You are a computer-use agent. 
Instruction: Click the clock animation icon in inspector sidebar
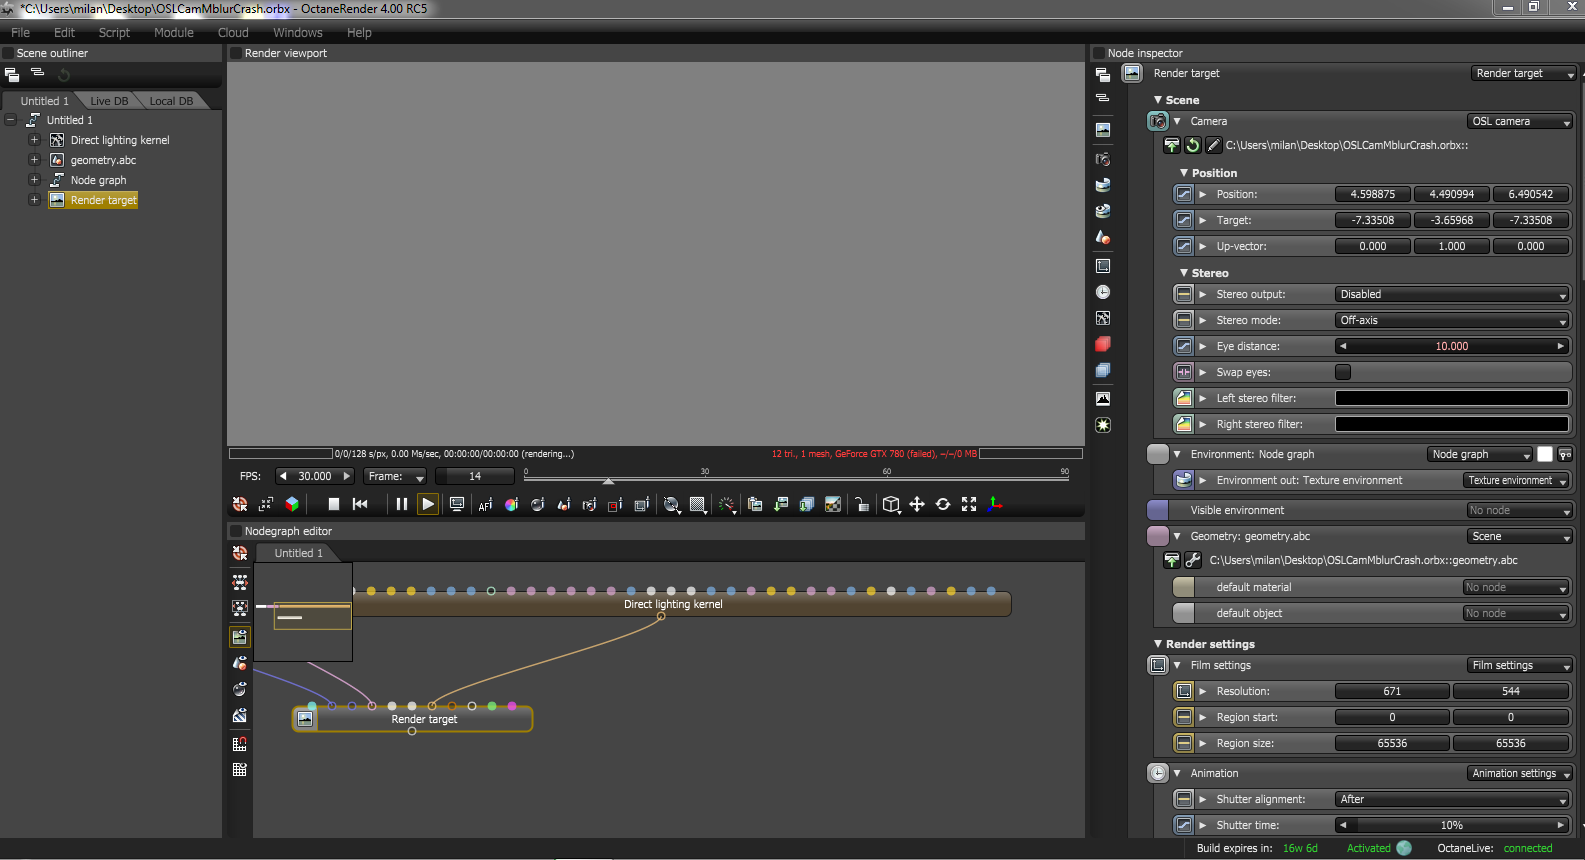tap(1103, 292)
